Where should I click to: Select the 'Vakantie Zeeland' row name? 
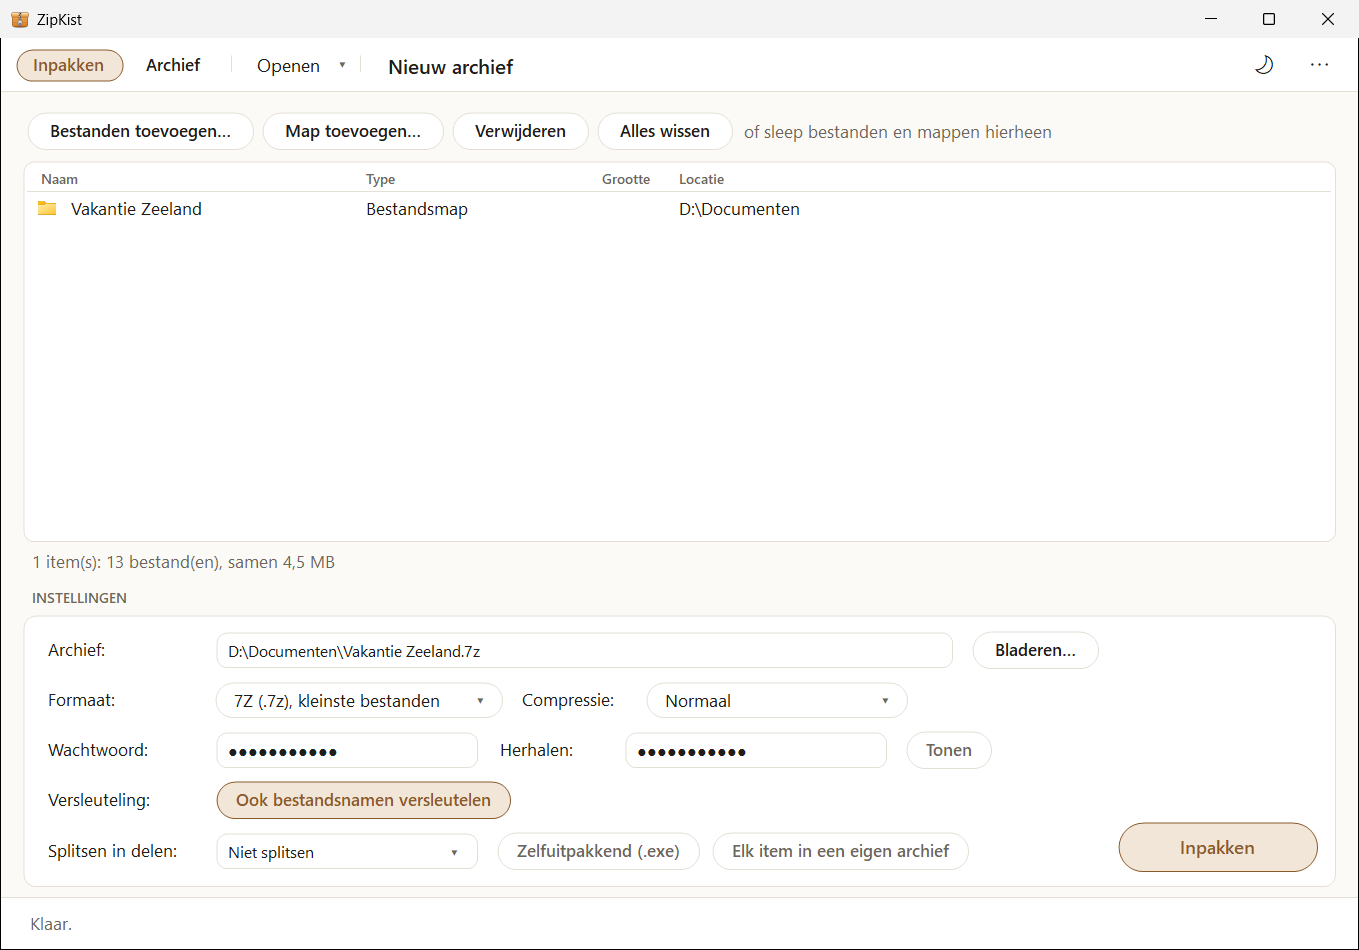coord(136,209)
